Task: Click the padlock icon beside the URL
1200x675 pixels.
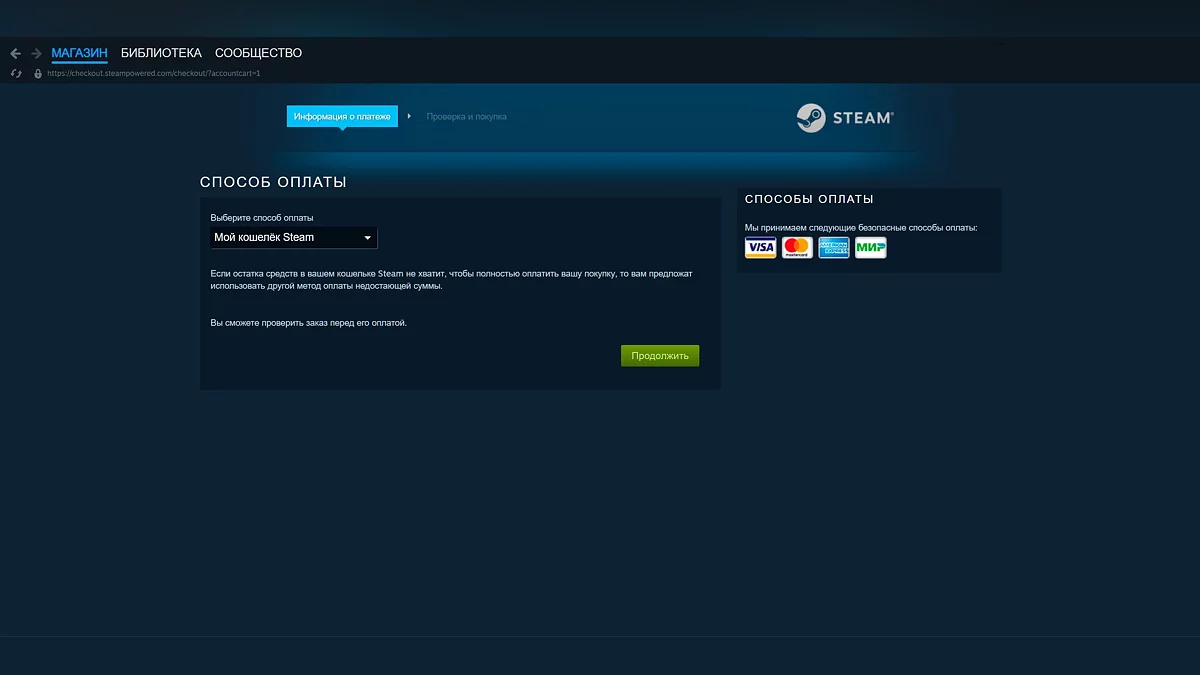Action: [38, 73]
